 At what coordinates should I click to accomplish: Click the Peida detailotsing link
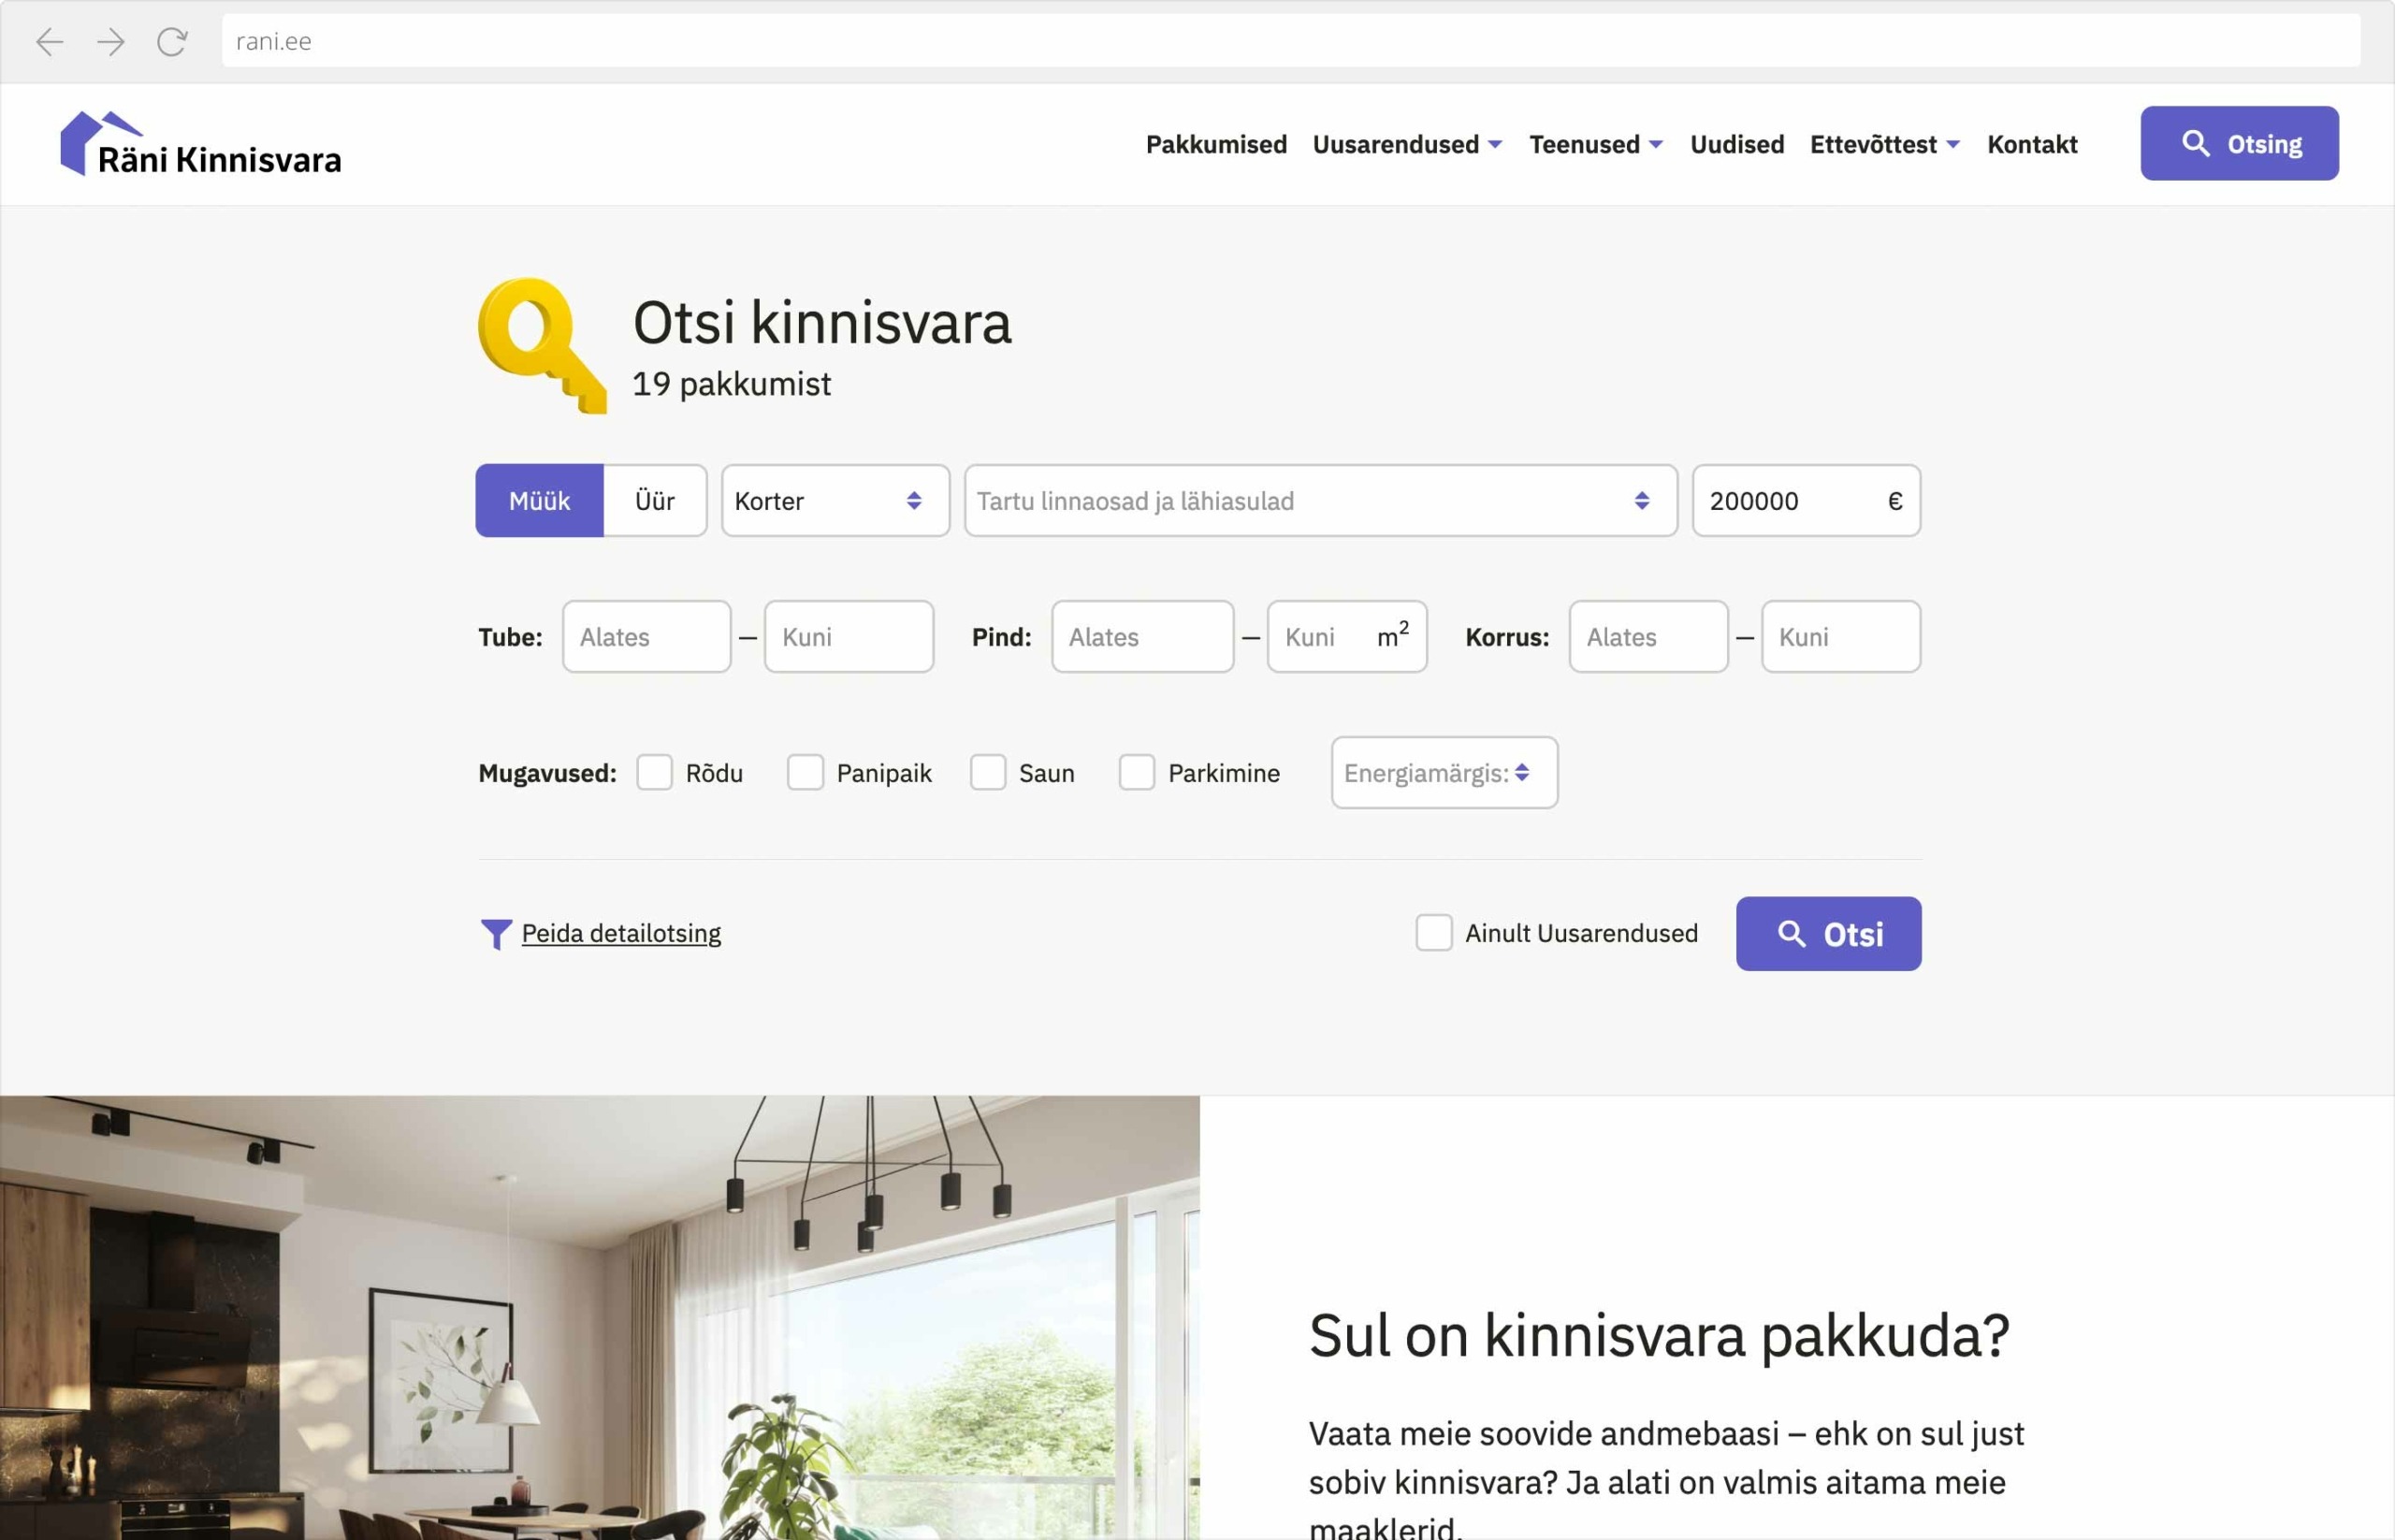[x=620, y=932]
